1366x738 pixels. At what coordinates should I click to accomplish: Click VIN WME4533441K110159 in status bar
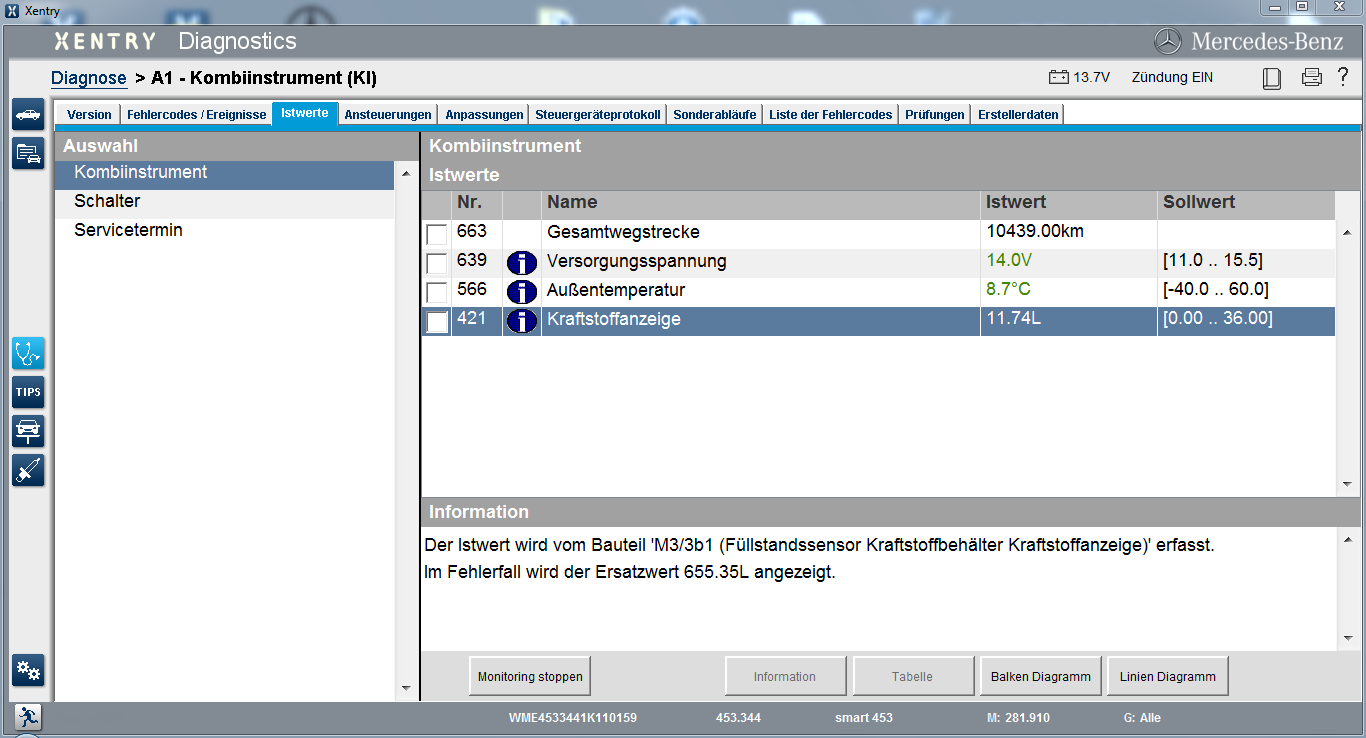[573, 718]
